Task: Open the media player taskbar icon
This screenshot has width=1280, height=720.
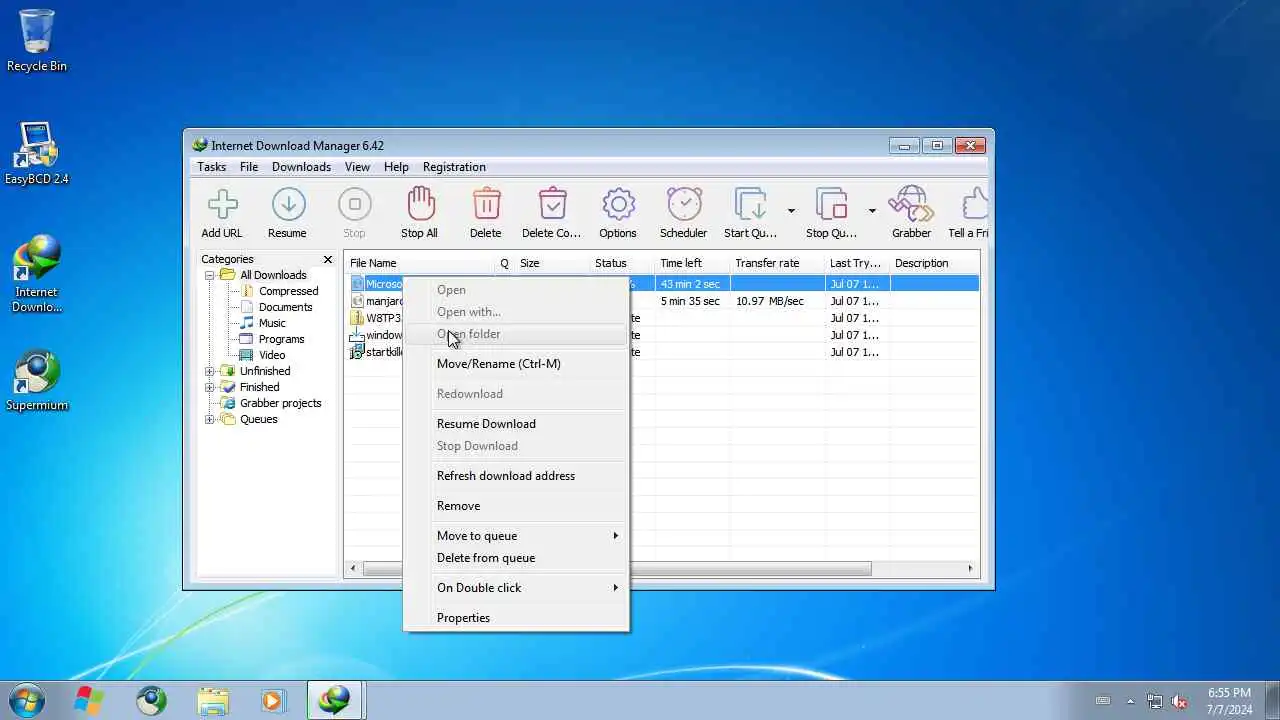Action: [x=273, y=700]
